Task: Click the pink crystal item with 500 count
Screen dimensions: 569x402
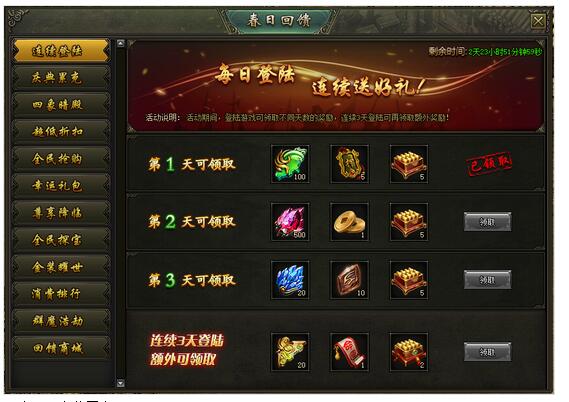Action: pos(290,222)
